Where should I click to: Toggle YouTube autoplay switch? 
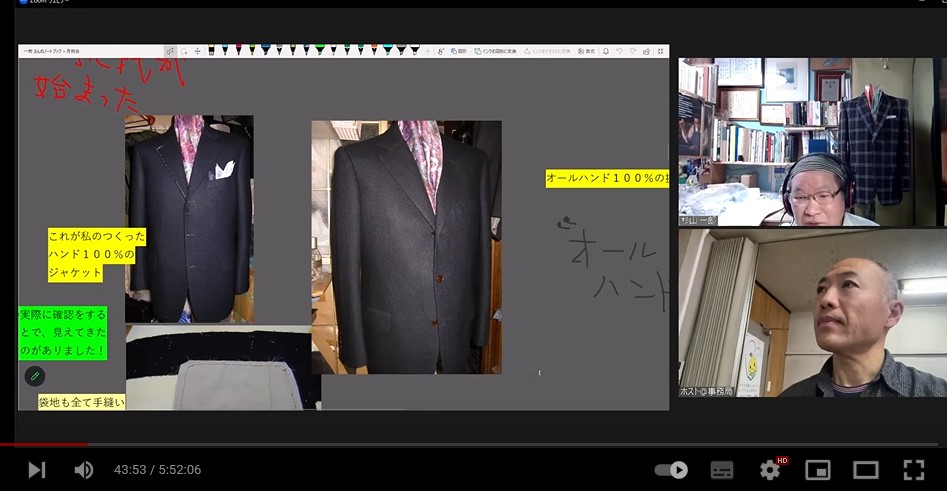[x=671, y=469]
